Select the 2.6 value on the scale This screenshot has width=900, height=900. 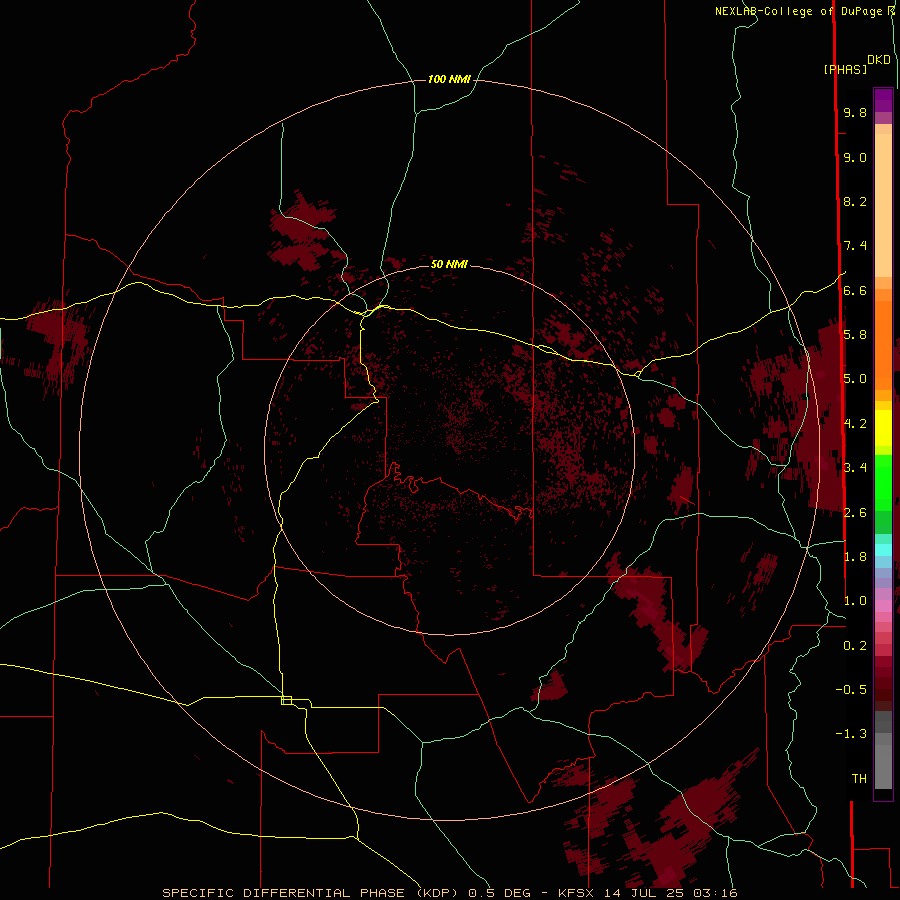pyautogui.click(x=855, y=512)
